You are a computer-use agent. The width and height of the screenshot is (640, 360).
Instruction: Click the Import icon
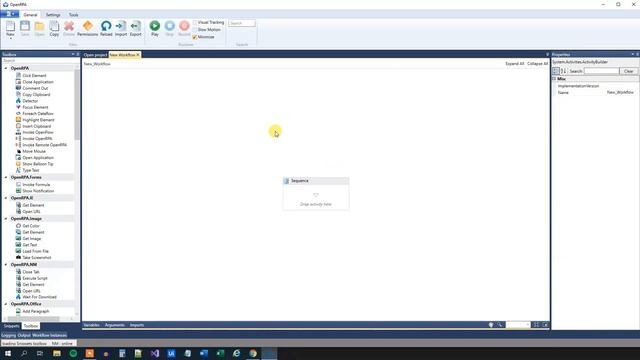click(121, 28)
